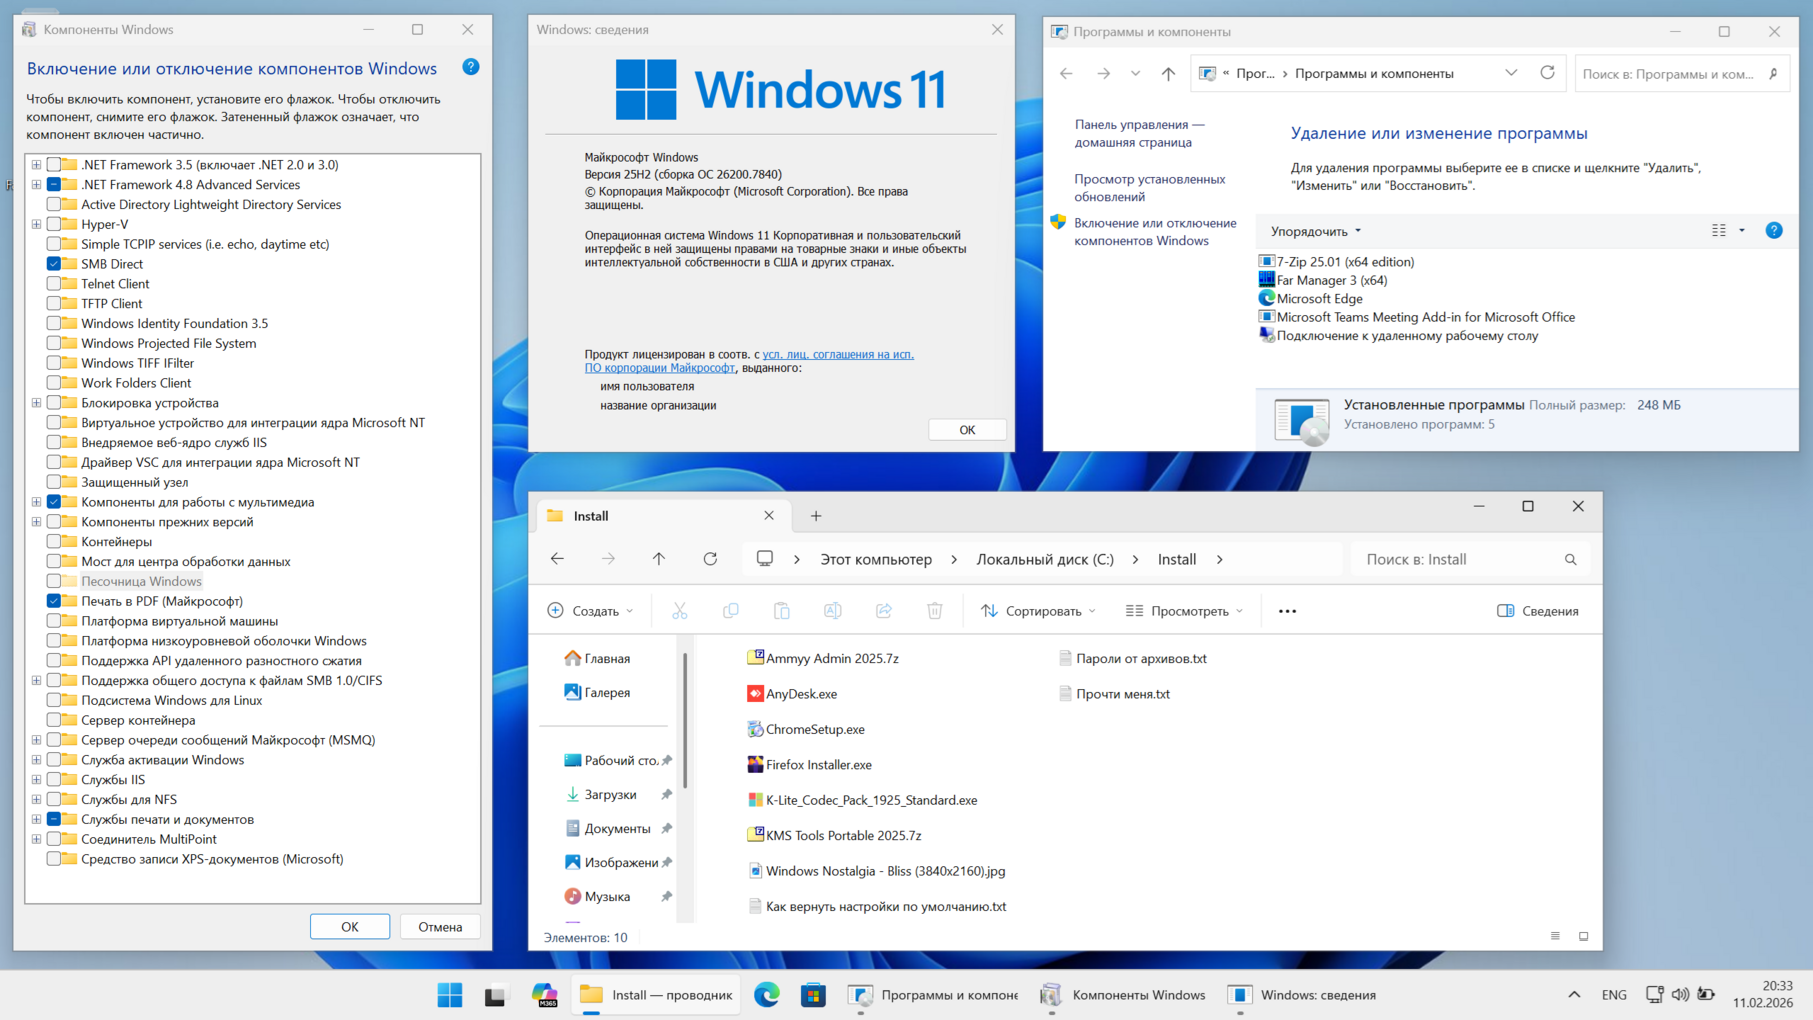Open the three-dots more options menu
This screenshot has height=1020, width=1813.
coord(1287,611)
